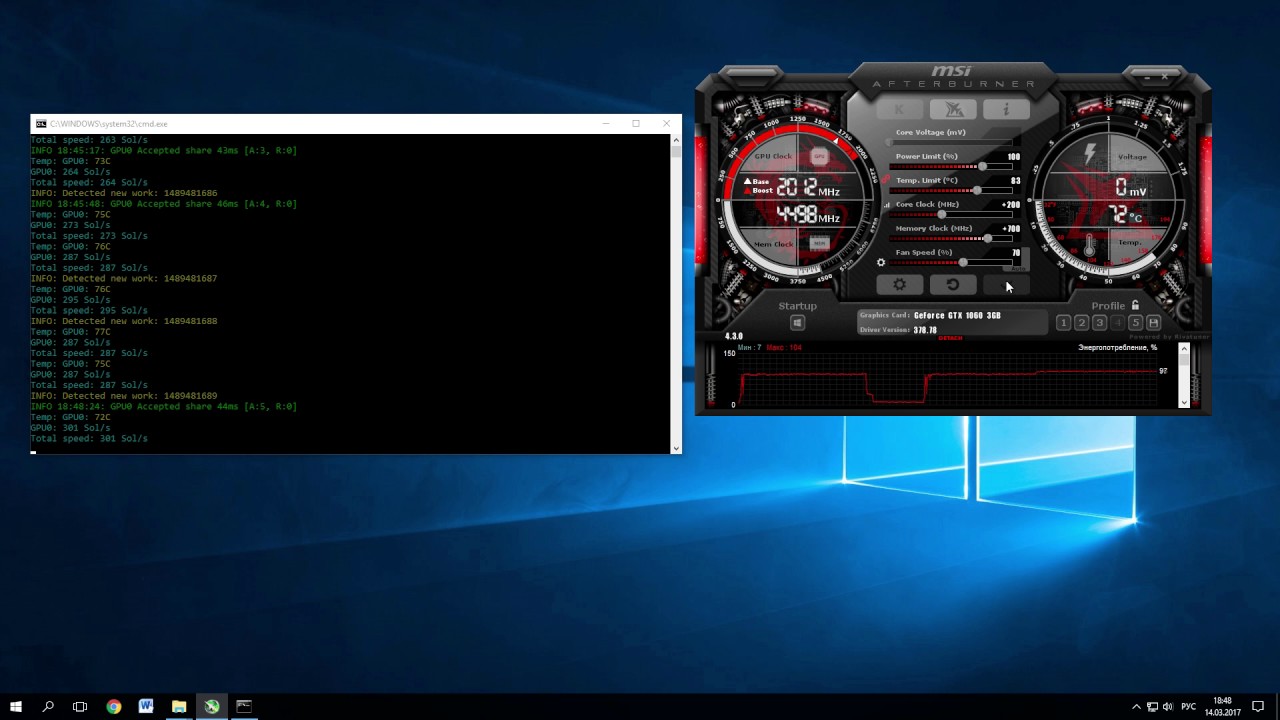
Task: Open the Action Center notifications icon
Action: pyautogui.click(x=1258, y=707)
